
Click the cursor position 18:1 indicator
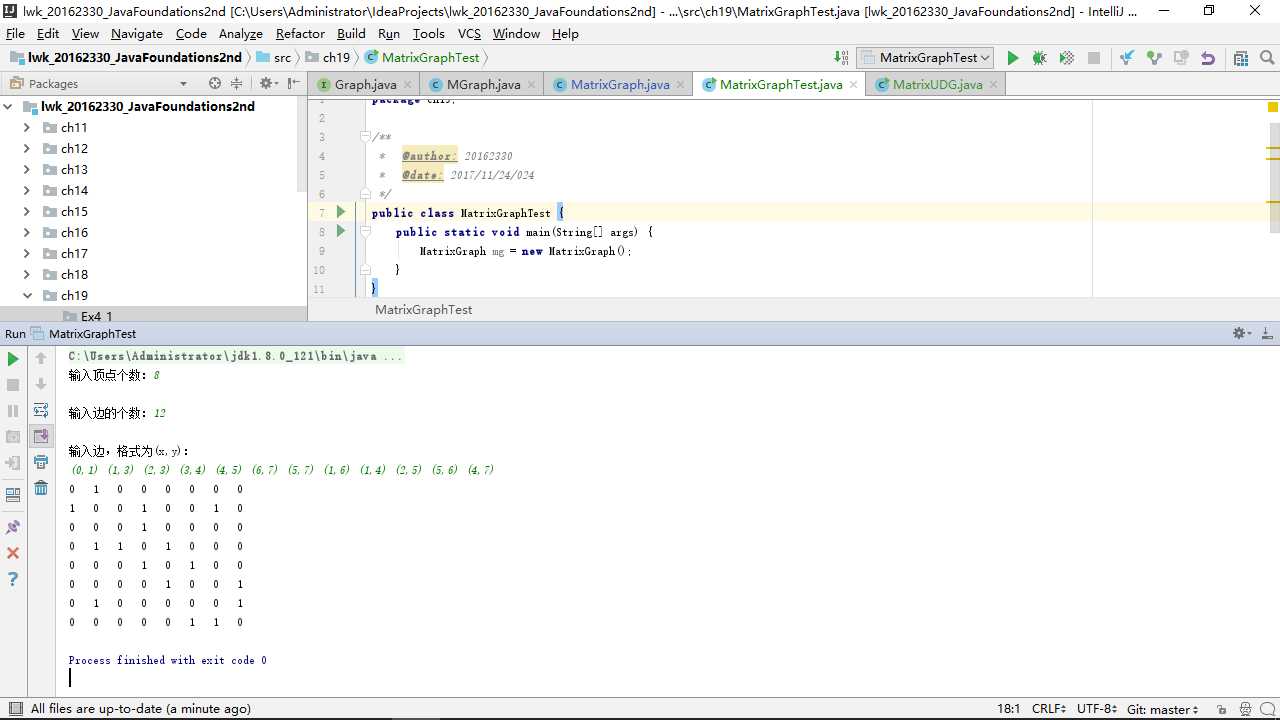(x=1009, y=709)
